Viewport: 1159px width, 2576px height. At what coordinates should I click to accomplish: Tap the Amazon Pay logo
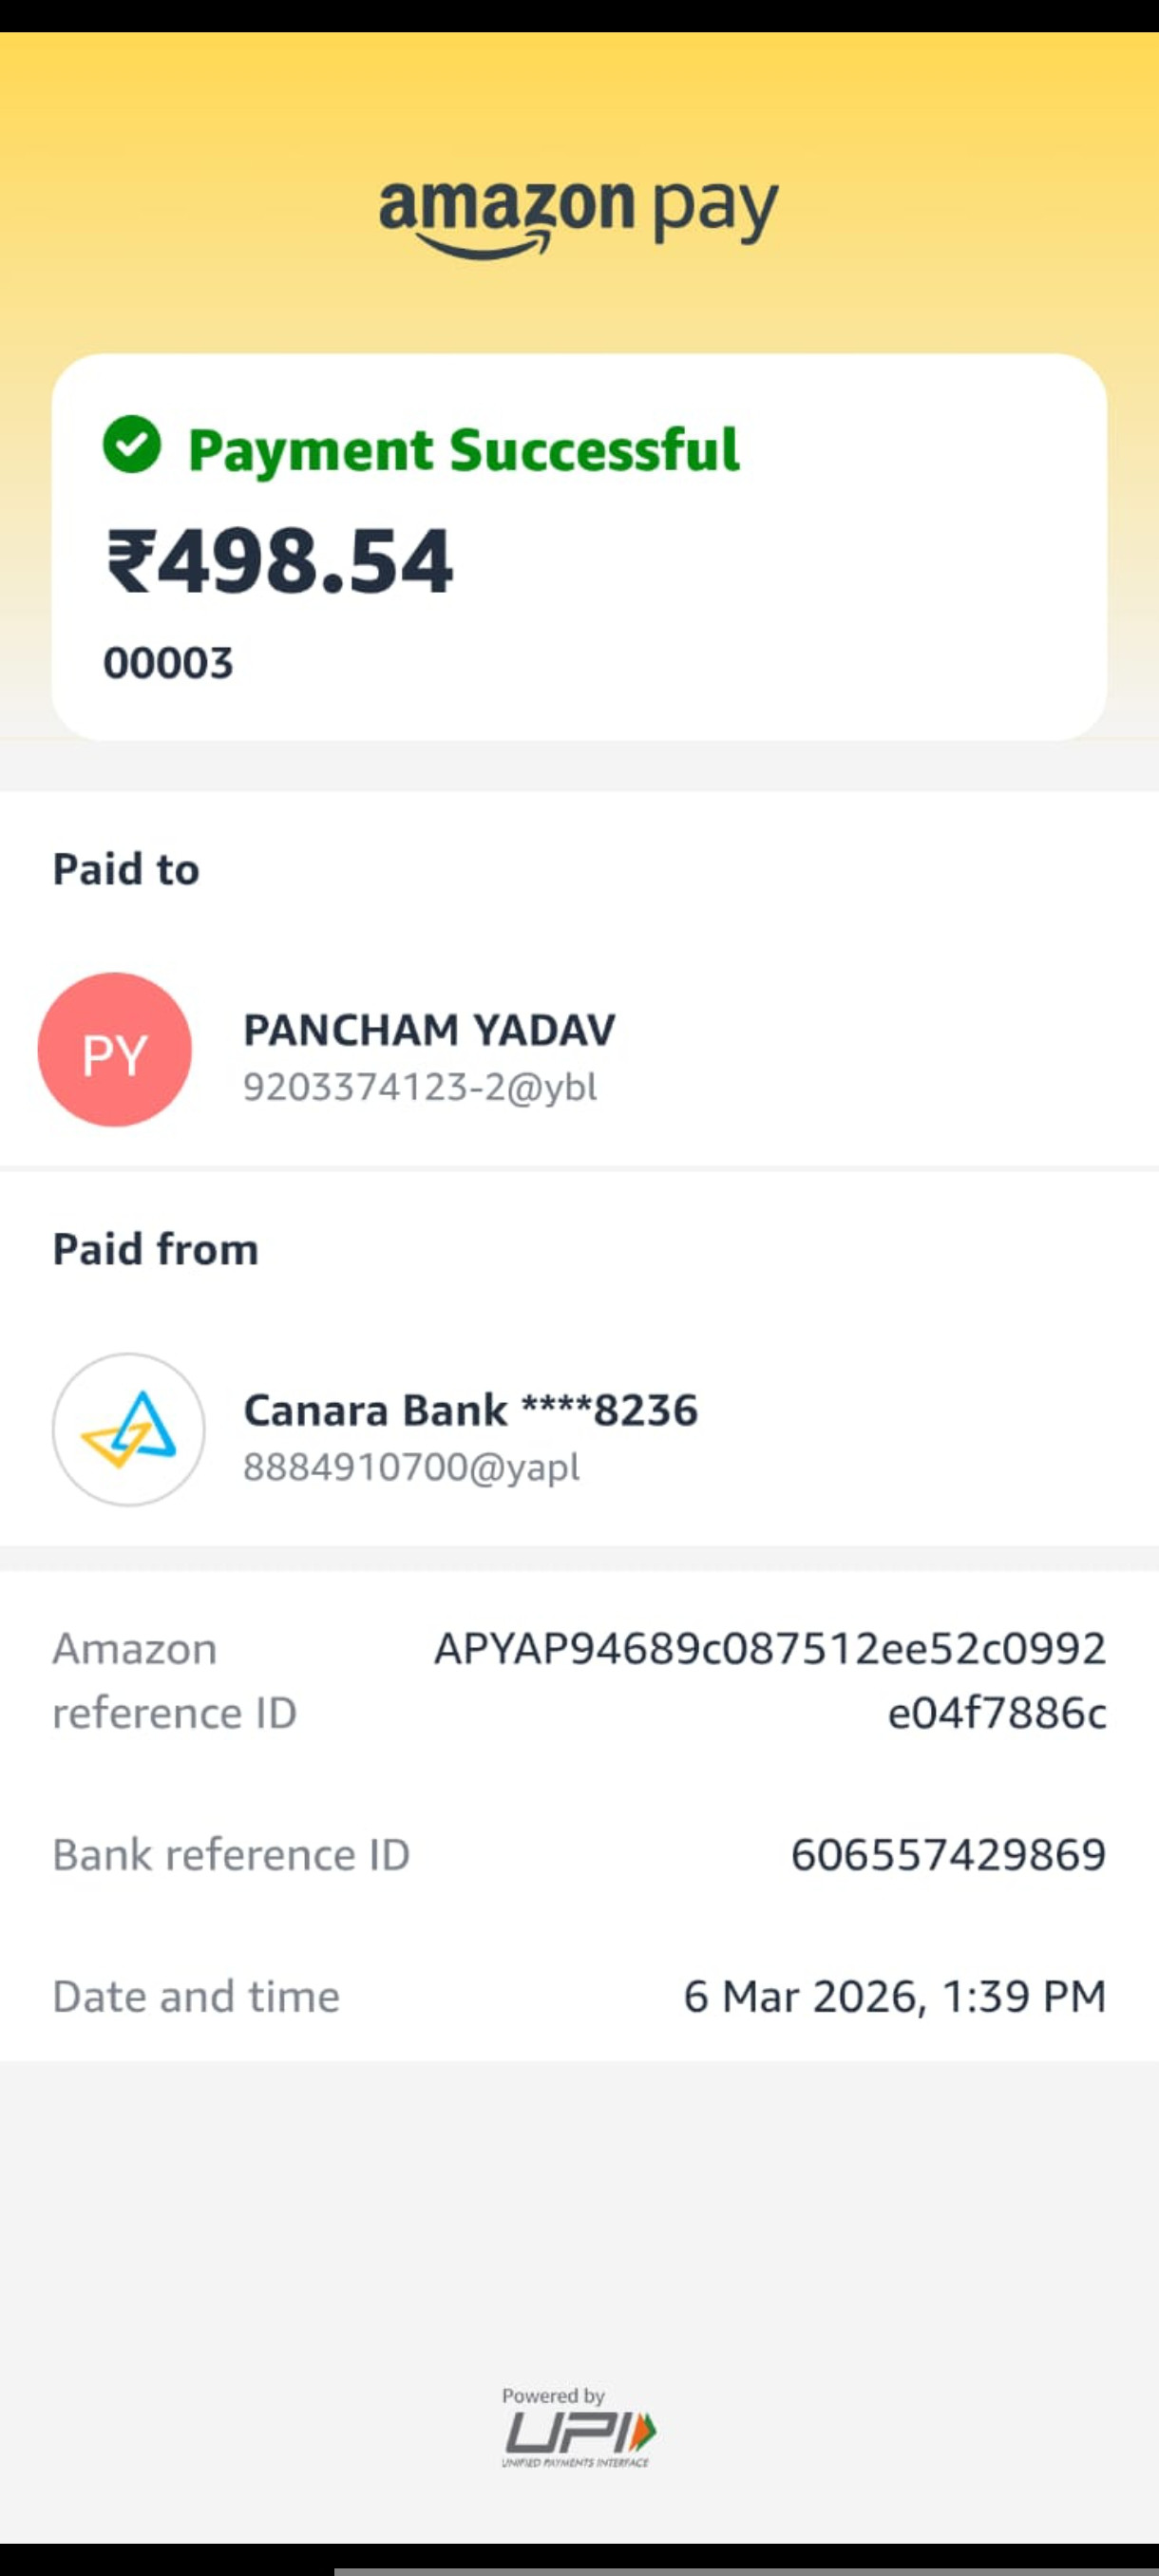coord(578,218)
